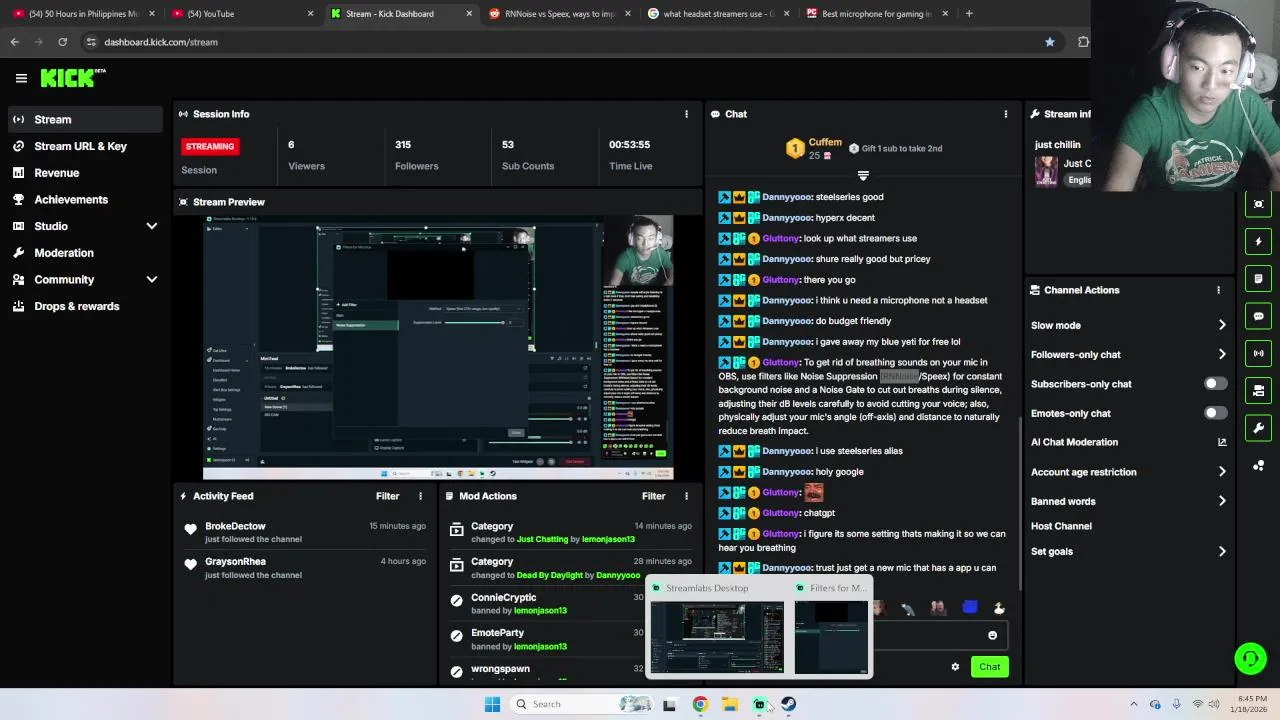Expand the Community sidebar section
This screenshot has width=1280, height=720.
[x=84, y=280]
